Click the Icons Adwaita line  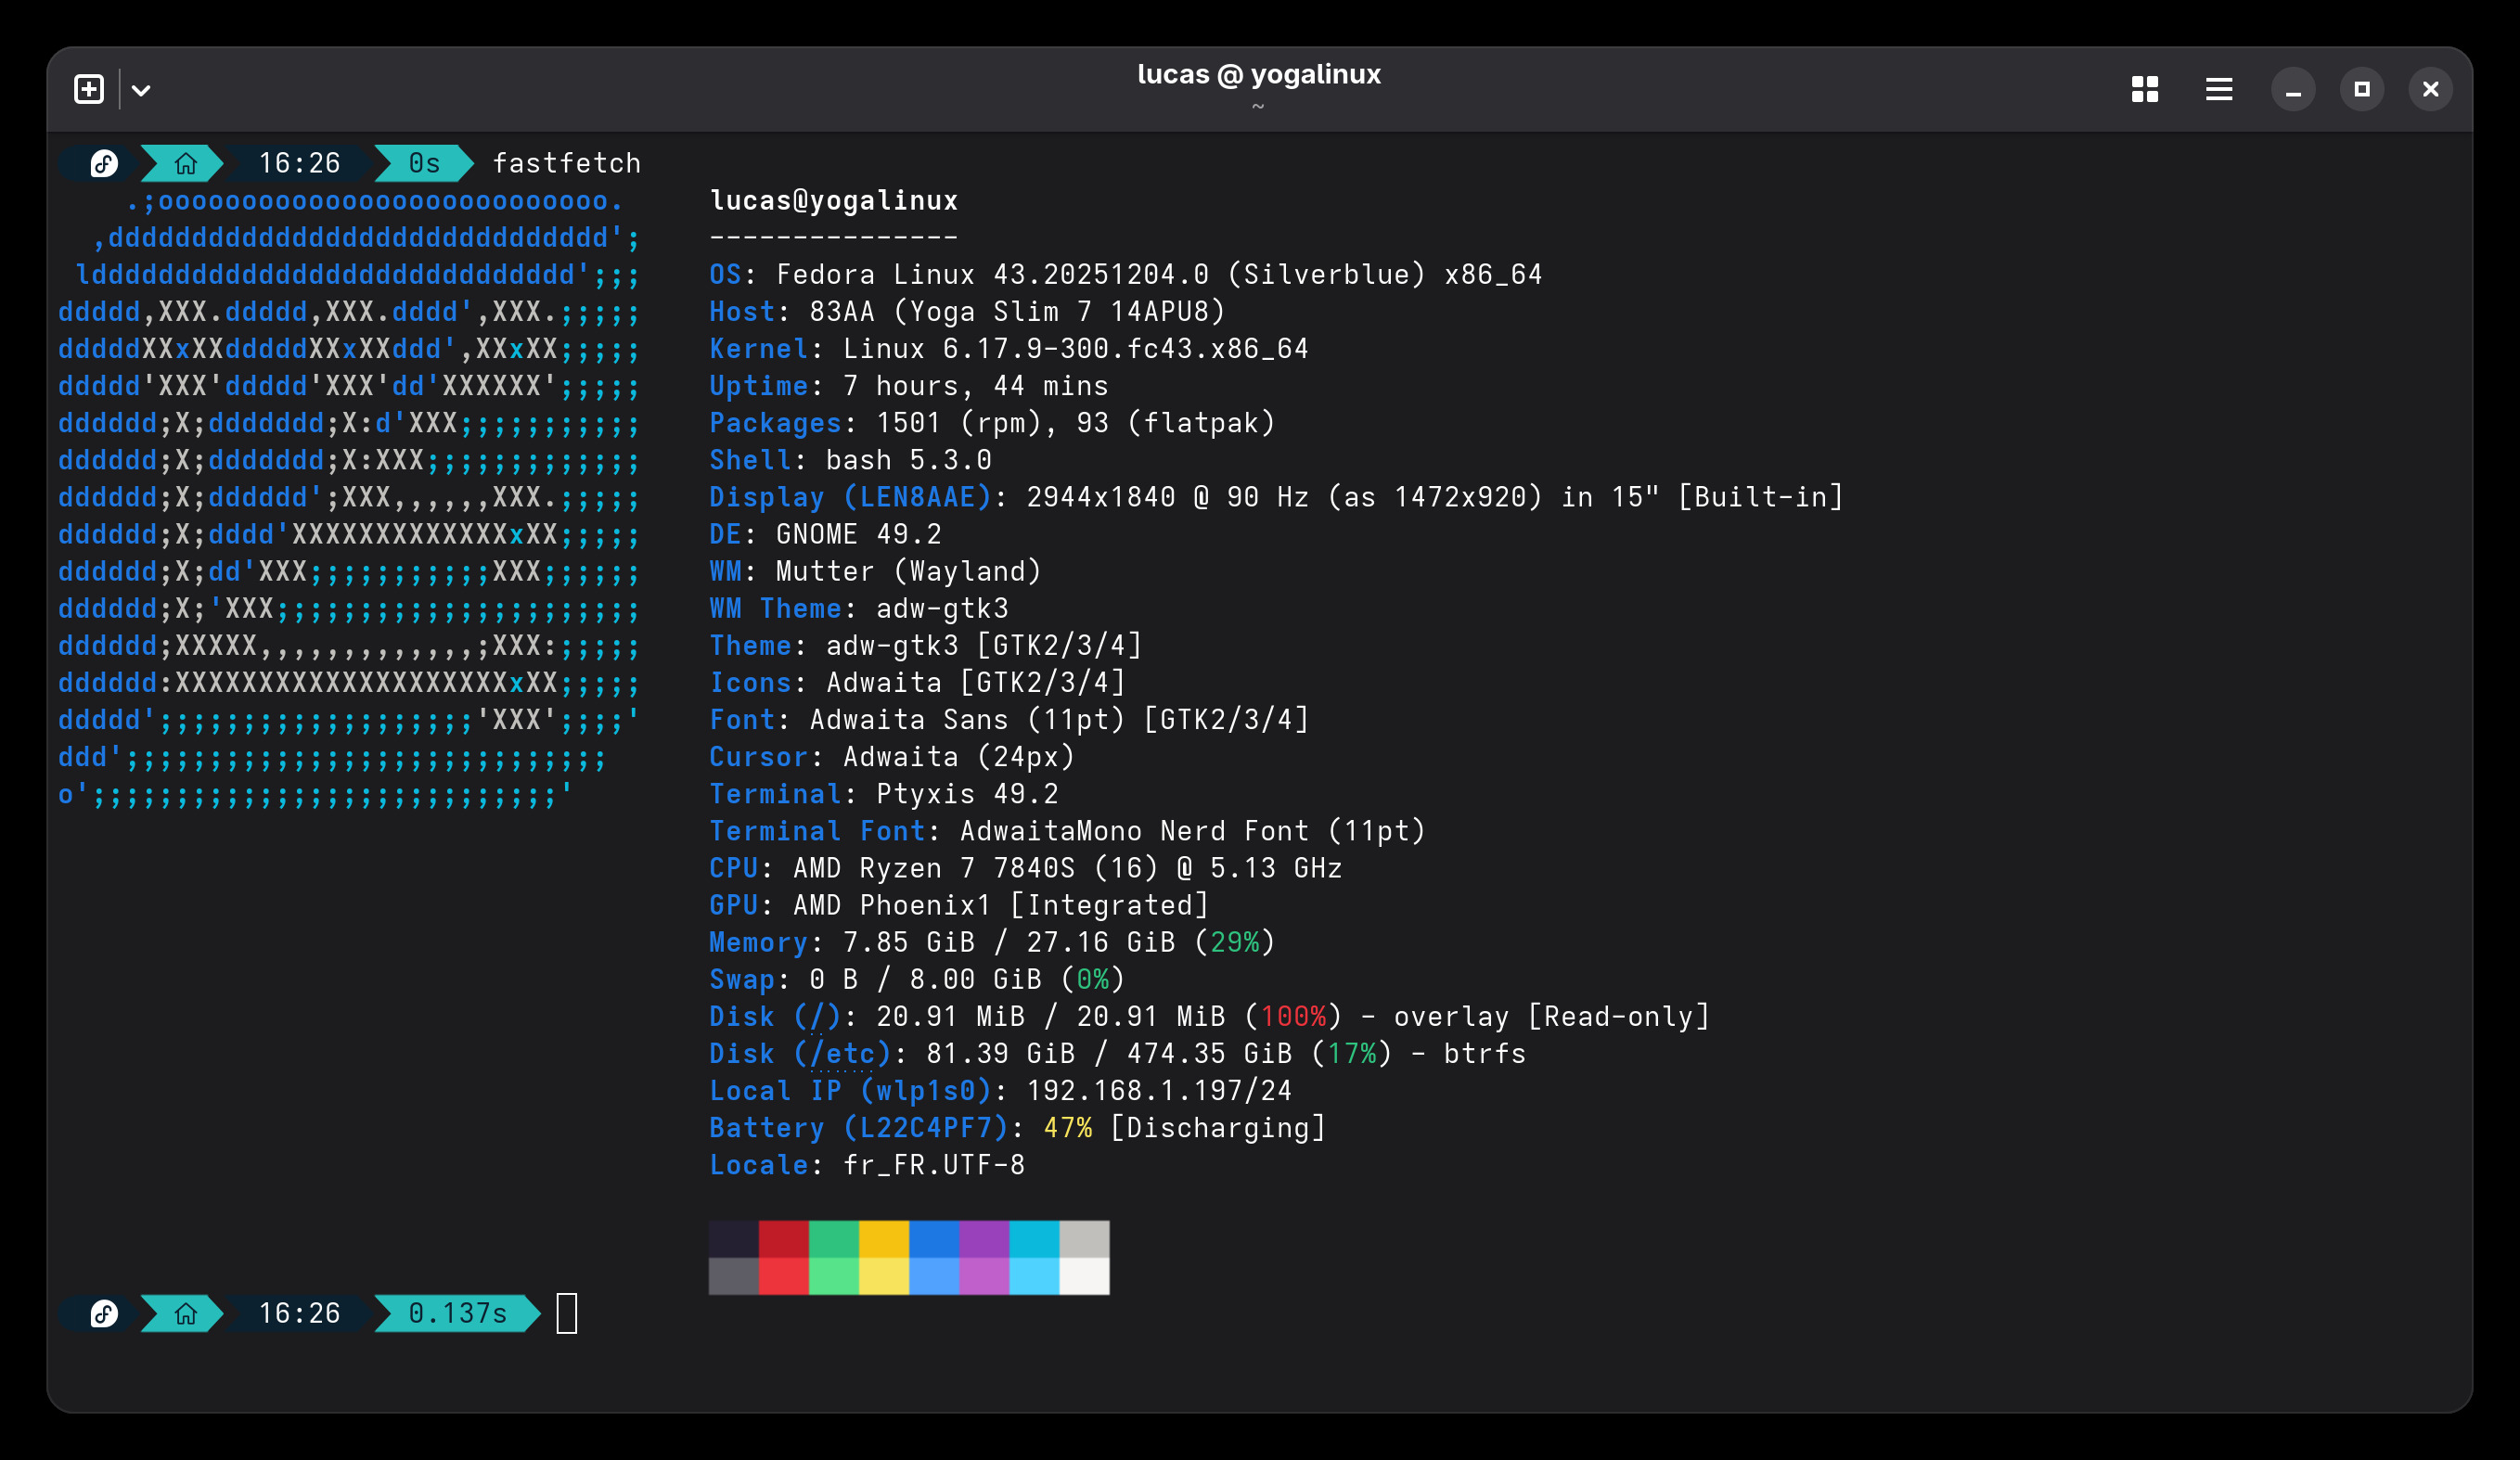pos(917,683)
